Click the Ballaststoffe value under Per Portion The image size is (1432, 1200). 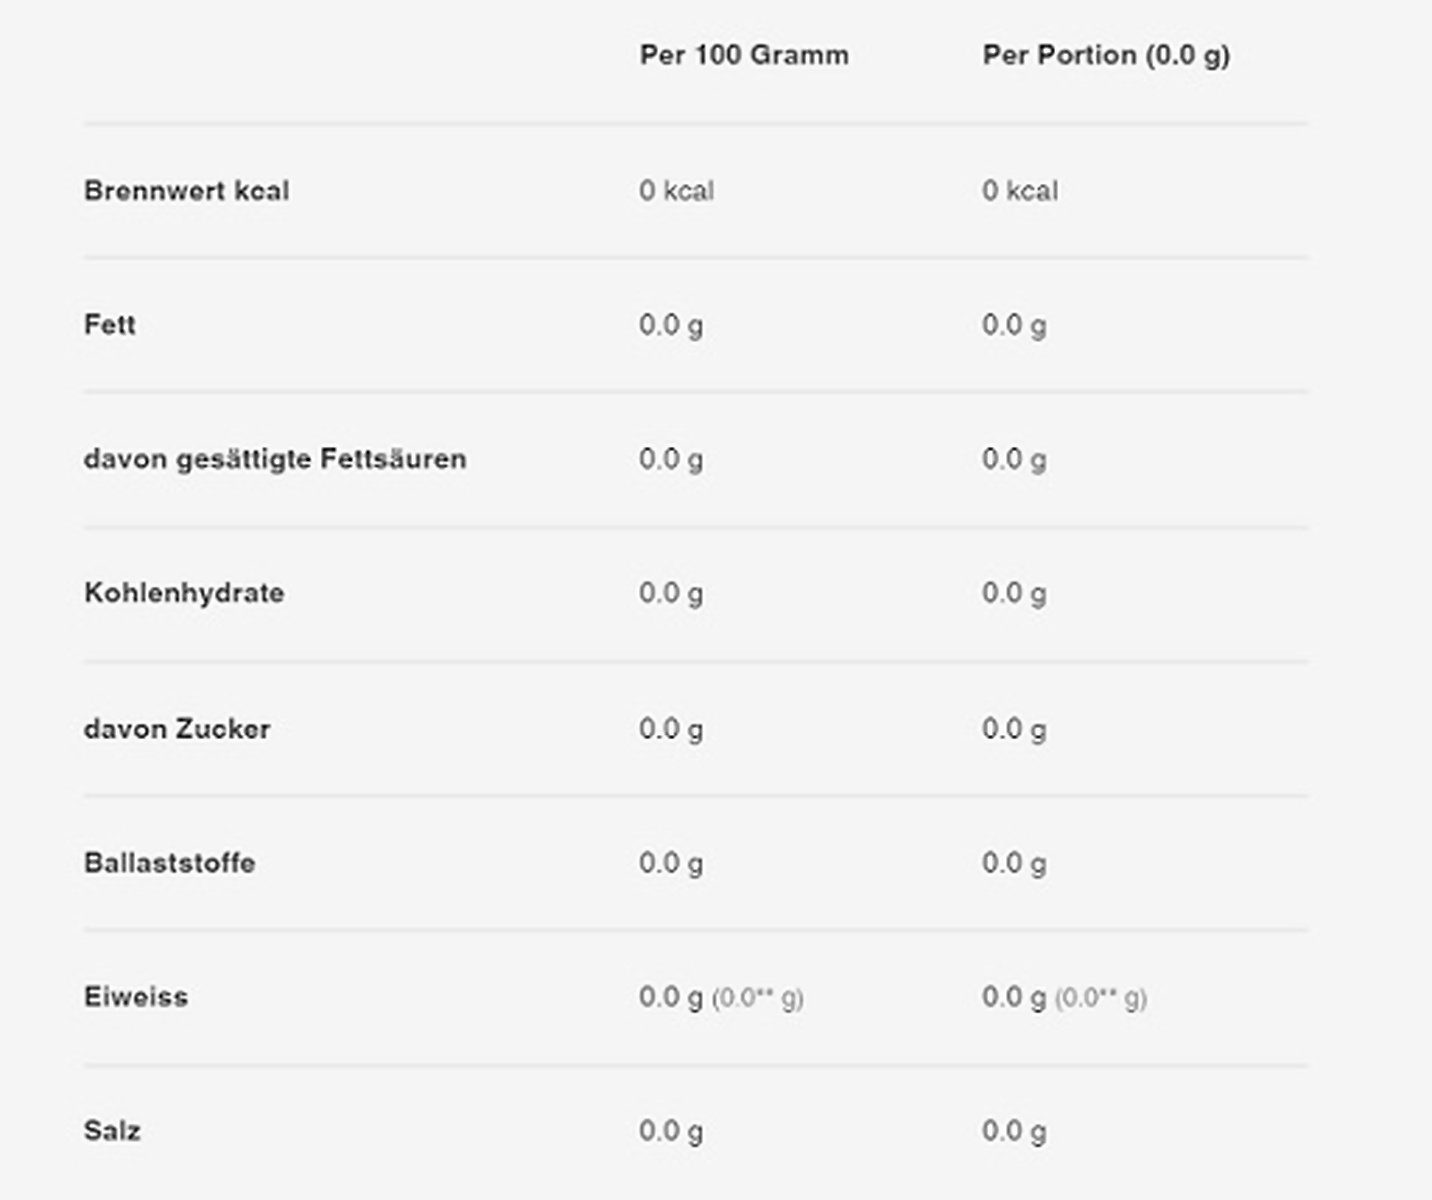tap(1014, 863)
